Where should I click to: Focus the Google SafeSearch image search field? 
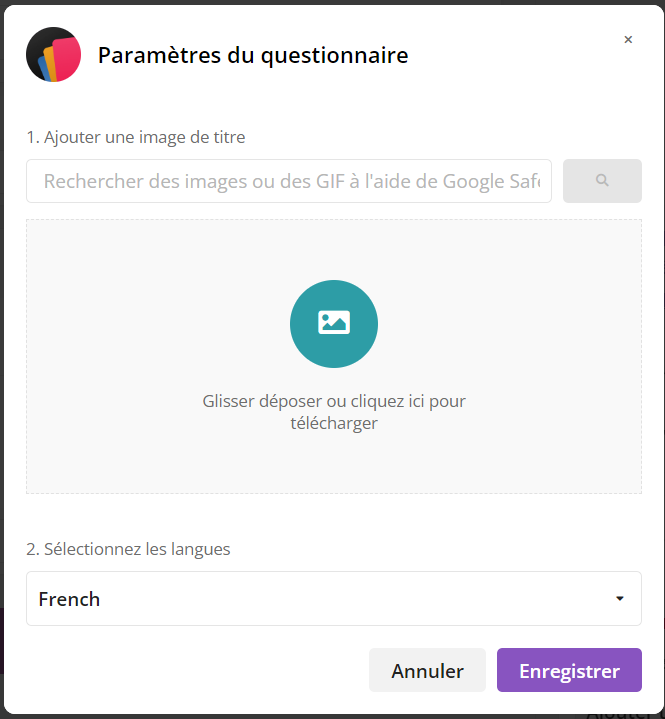coord(289,181)
